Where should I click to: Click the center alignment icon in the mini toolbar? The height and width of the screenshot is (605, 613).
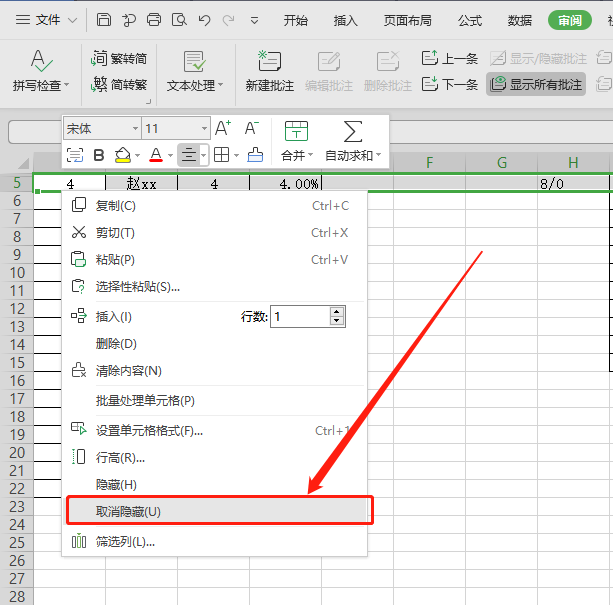[x=189, y=155]
